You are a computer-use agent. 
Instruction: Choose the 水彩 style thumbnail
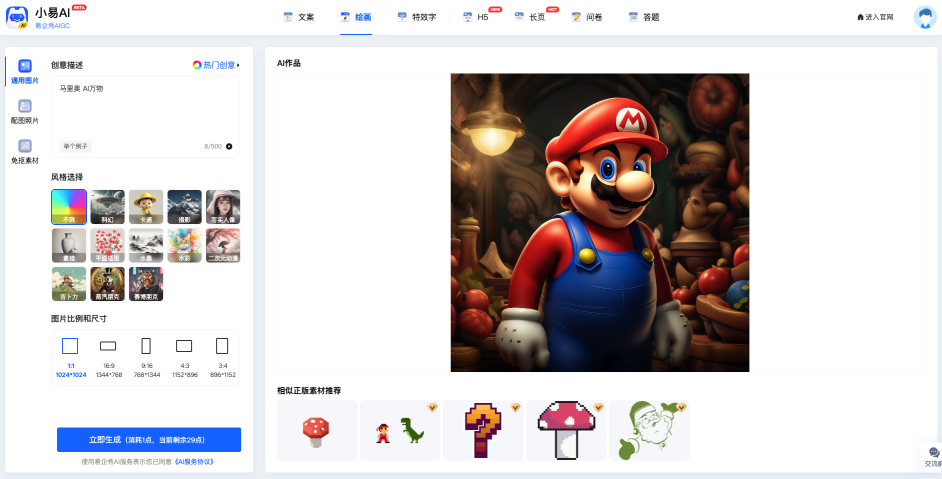point(184,245)
